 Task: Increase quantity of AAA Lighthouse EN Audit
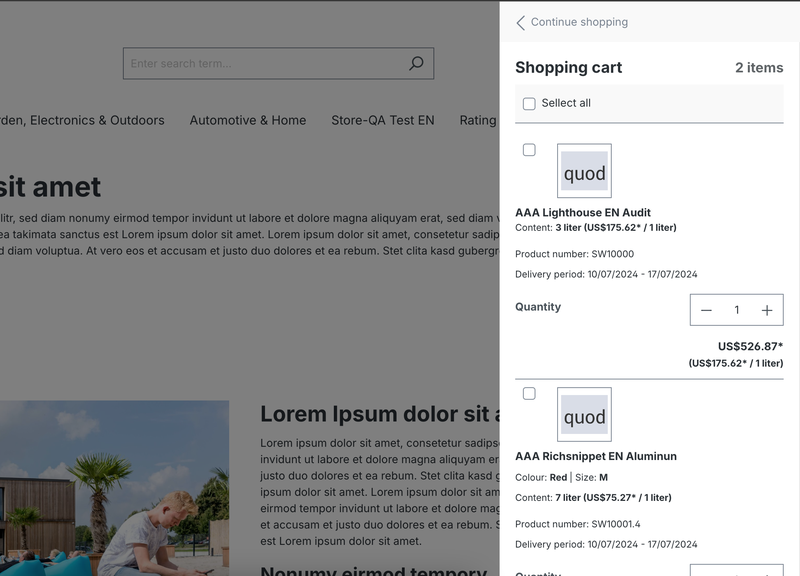[x=767, y=310]
